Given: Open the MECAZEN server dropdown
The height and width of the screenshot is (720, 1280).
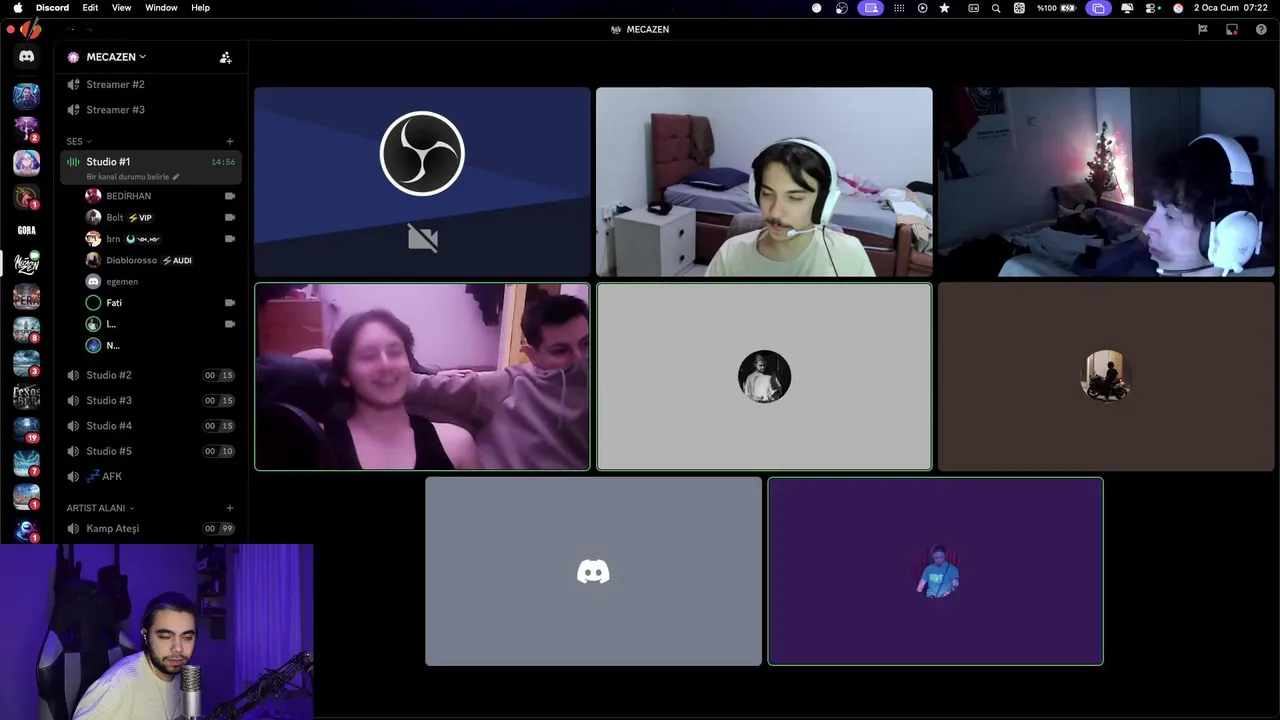Looking at the screenshot, I should 115,57.
